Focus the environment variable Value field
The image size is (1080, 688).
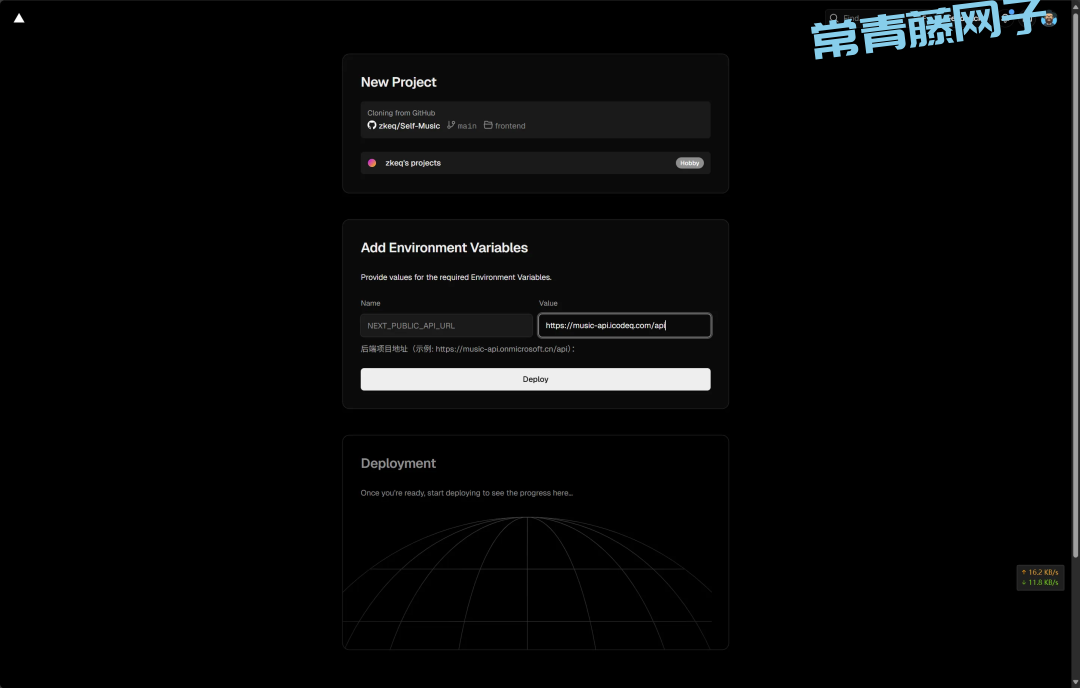click(x=624, y=325)
